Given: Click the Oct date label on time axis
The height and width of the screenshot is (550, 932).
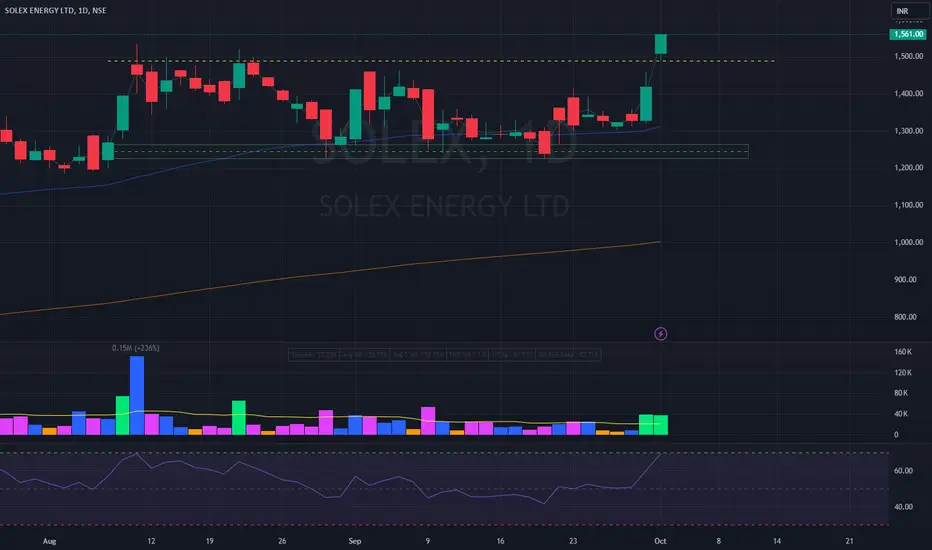Looking at the screenshot, I should 660,541.
